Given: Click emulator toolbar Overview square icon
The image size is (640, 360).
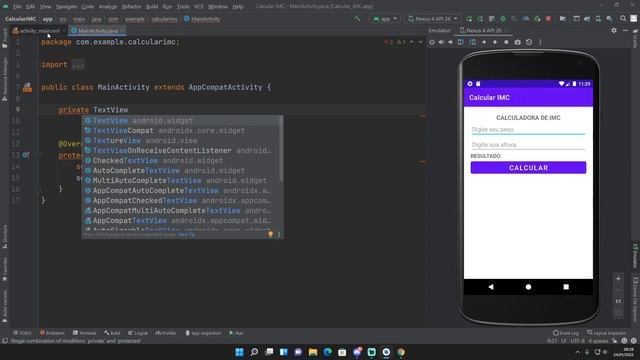Looking at the screenshot, I should (506, 42).
